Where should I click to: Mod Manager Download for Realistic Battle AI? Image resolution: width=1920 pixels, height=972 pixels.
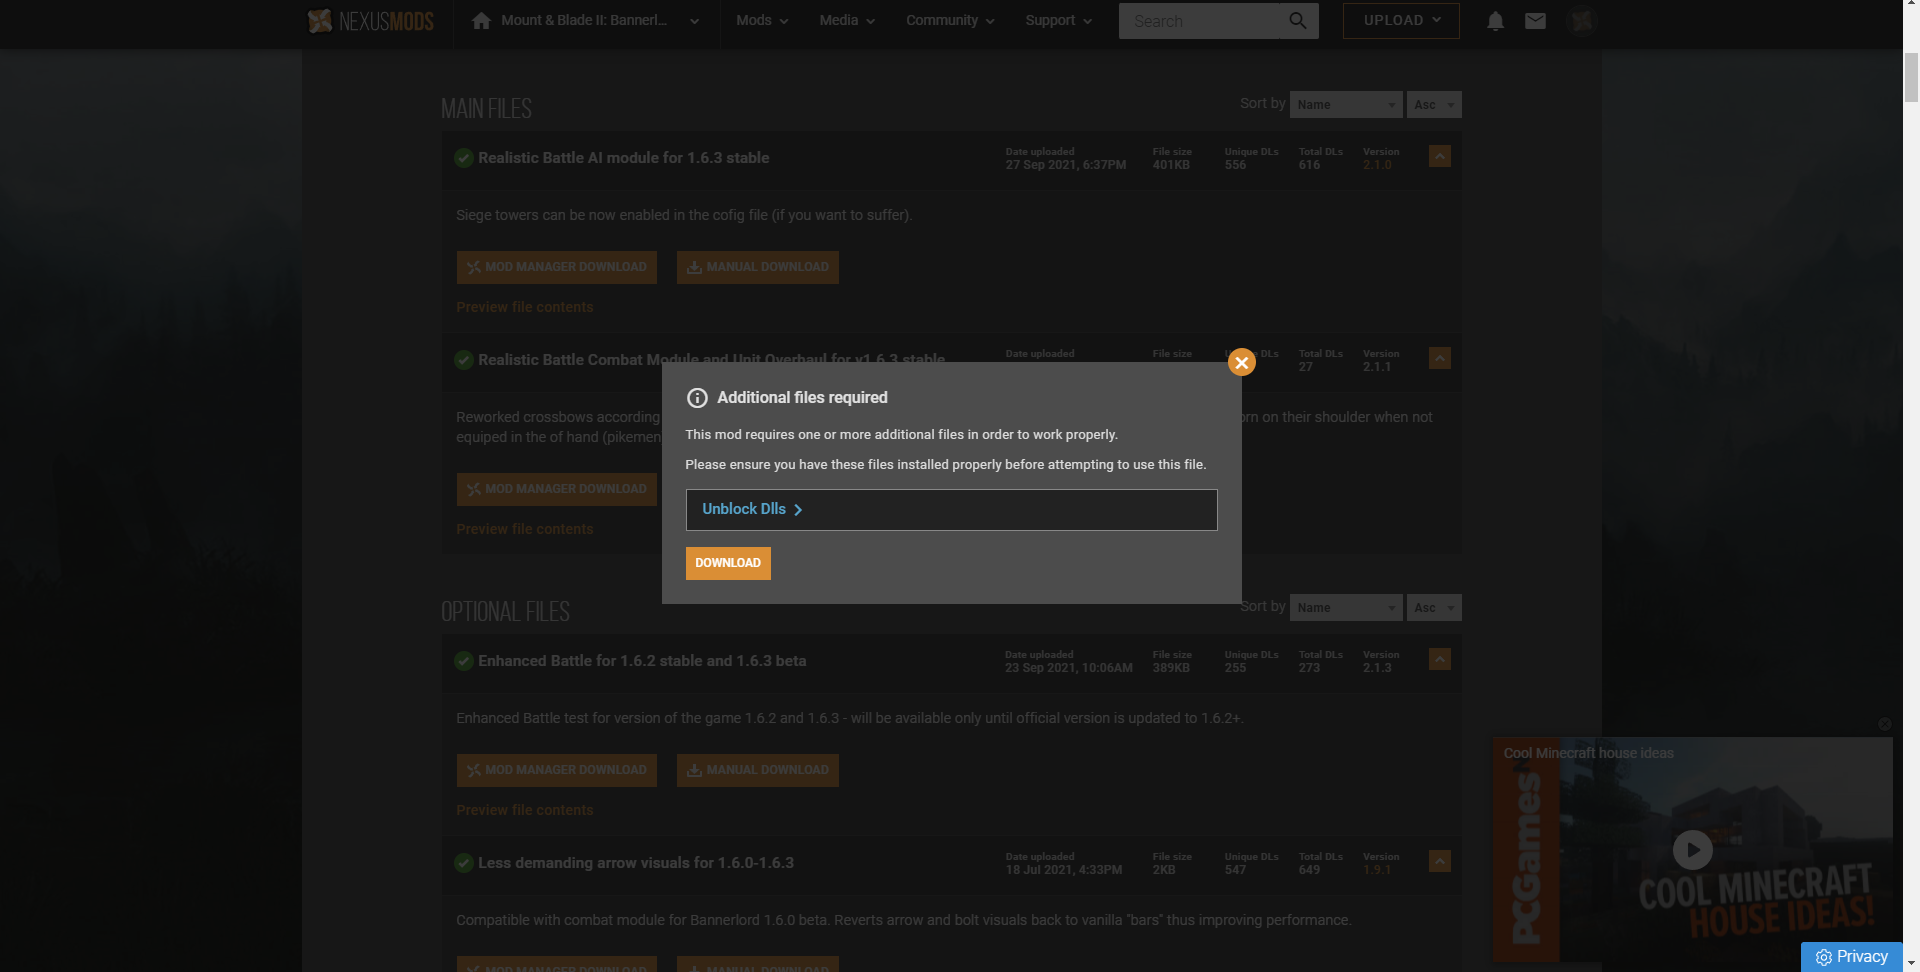click(557, 267)
